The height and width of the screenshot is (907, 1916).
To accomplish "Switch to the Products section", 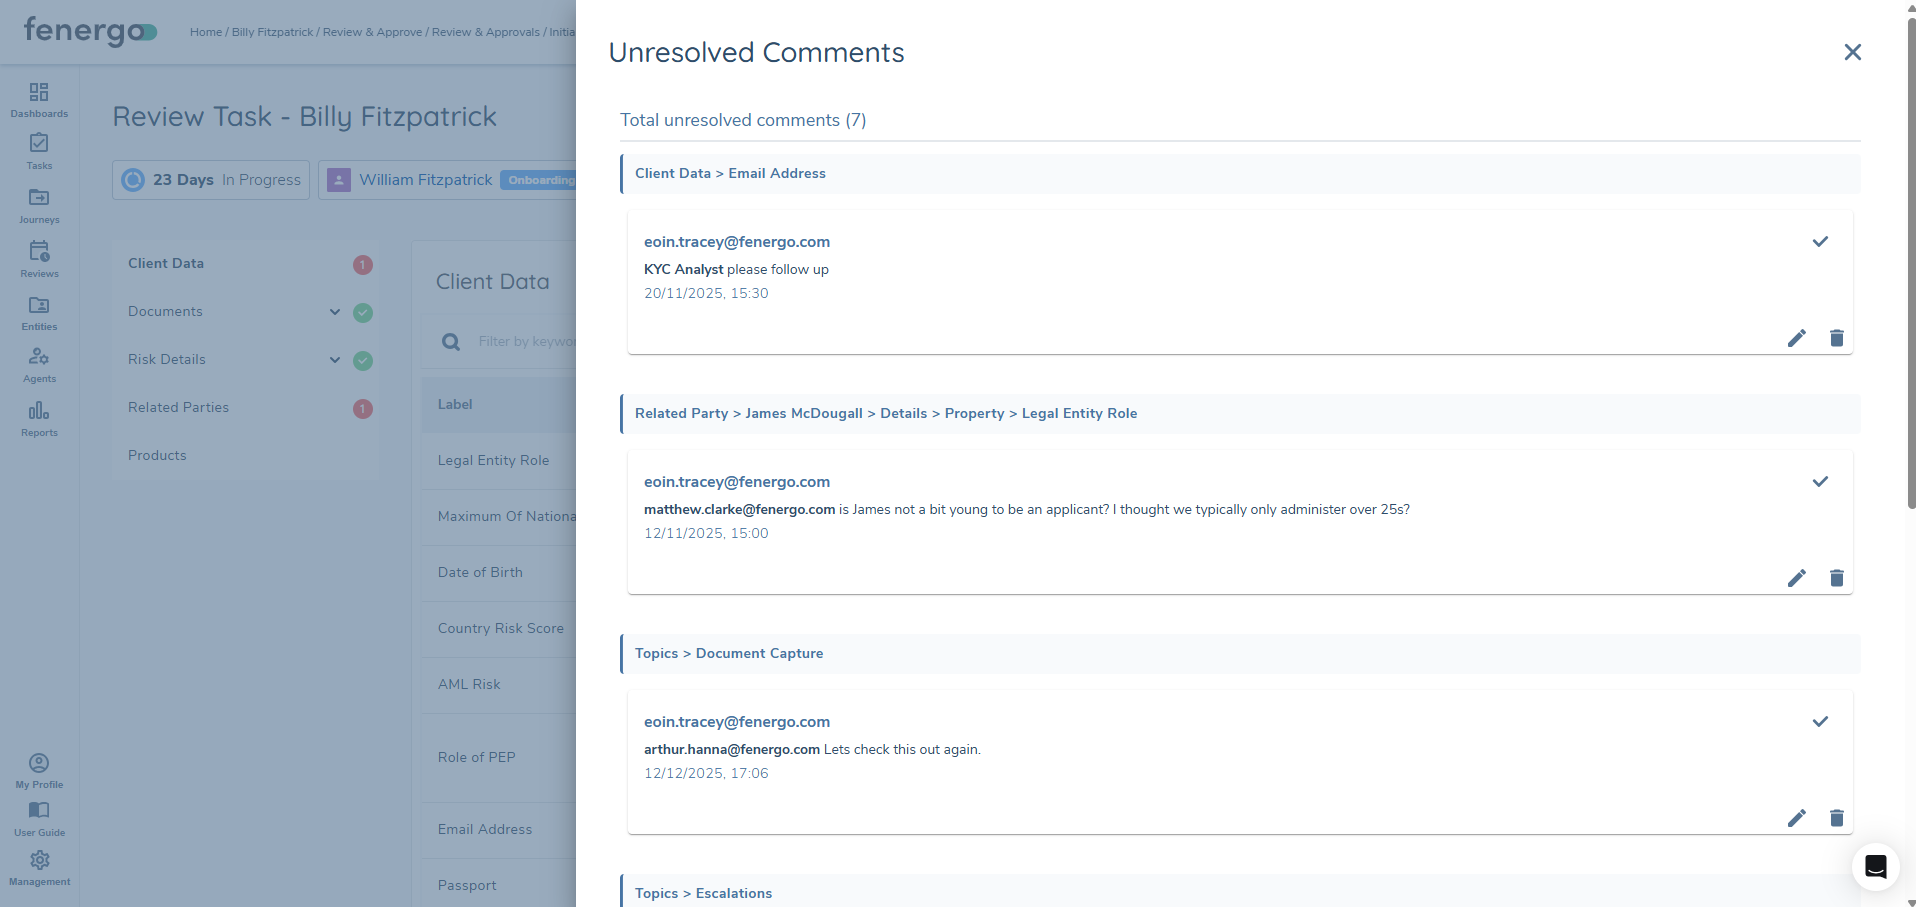I will coord(157,455).
